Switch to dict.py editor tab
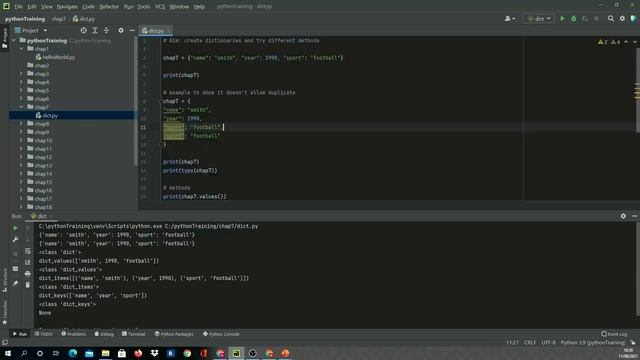Viewport: 640px width, 360px height. [x=155, y=31]
